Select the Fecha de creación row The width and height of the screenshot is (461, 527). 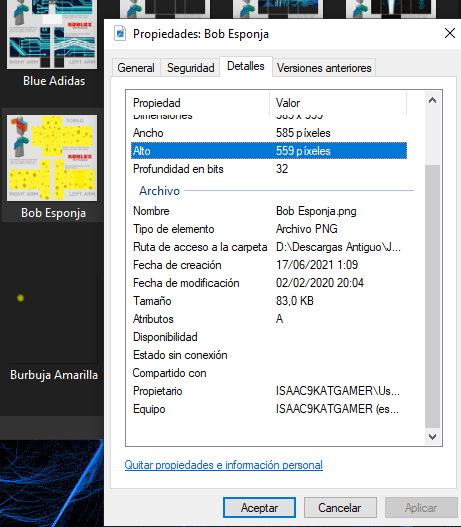pyautogui.click(x=269, y=265)
